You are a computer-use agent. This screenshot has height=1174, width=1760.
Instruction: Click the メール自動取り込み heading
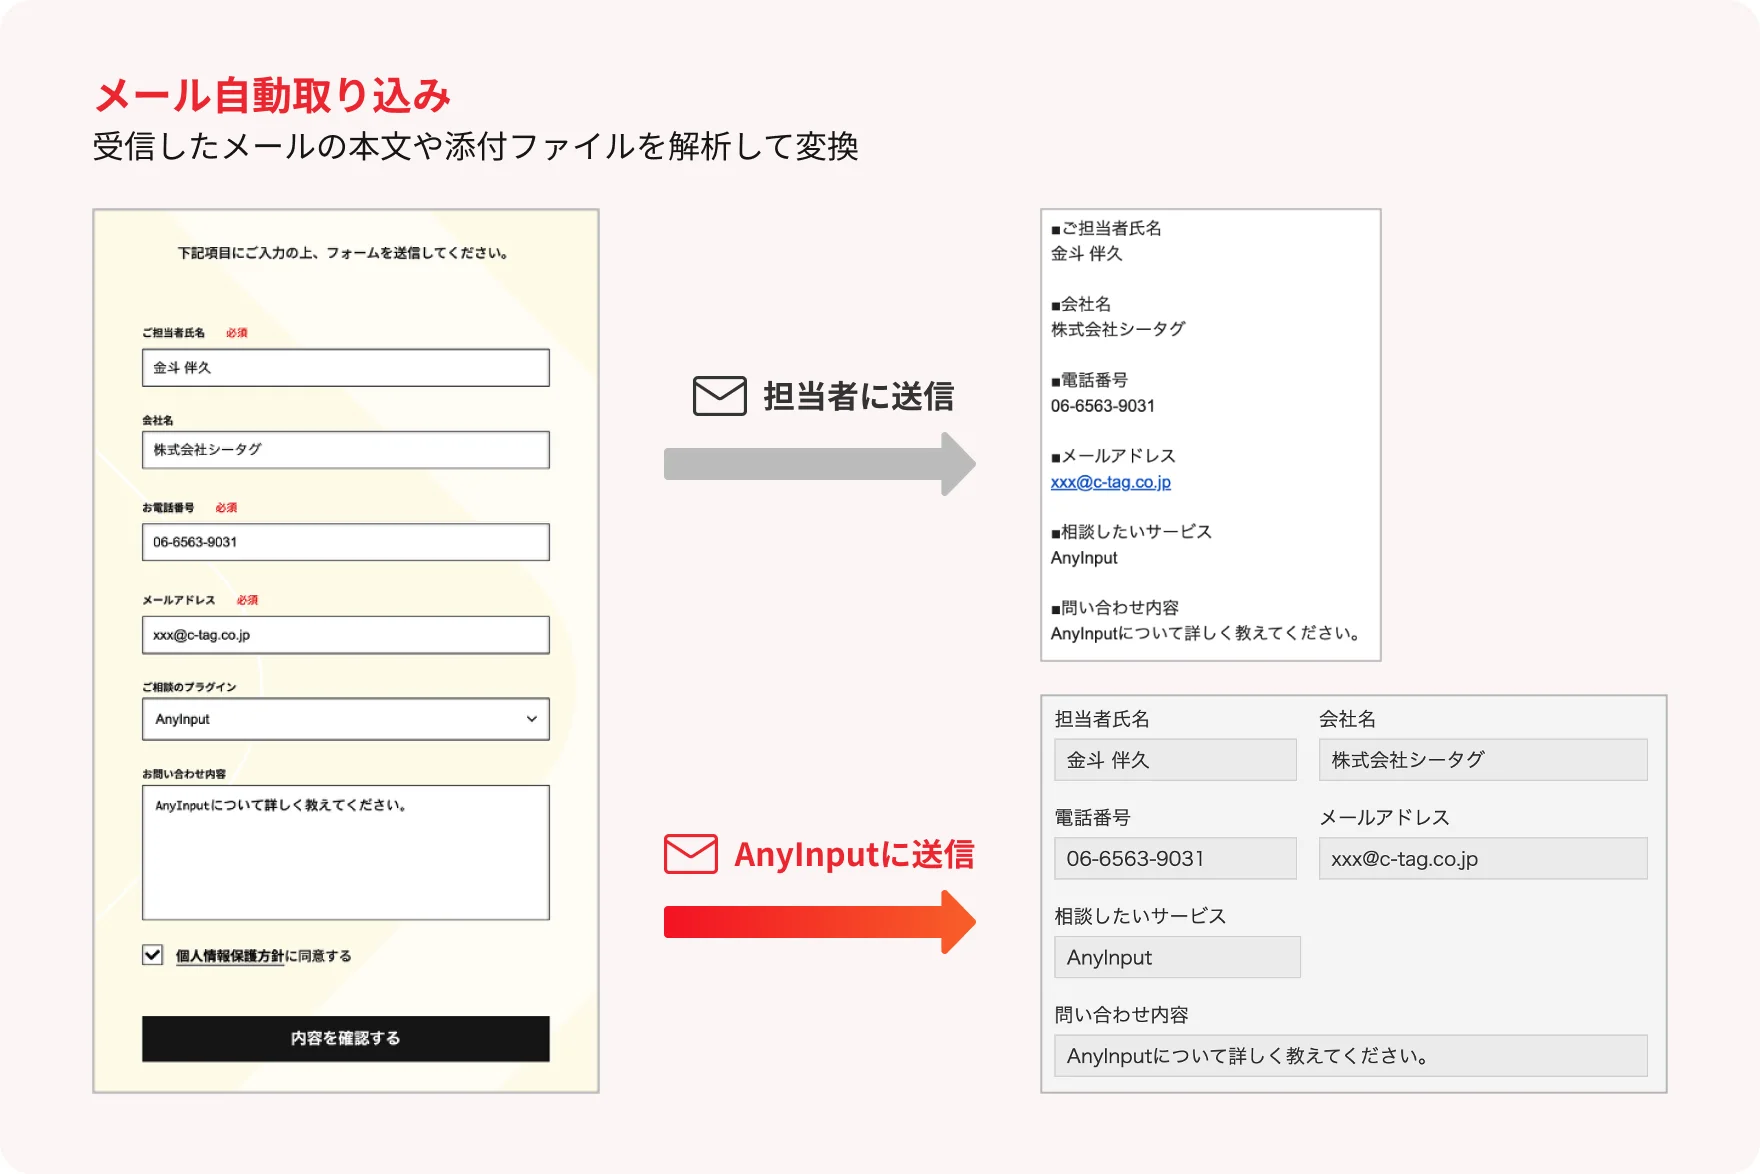(272, 96)
